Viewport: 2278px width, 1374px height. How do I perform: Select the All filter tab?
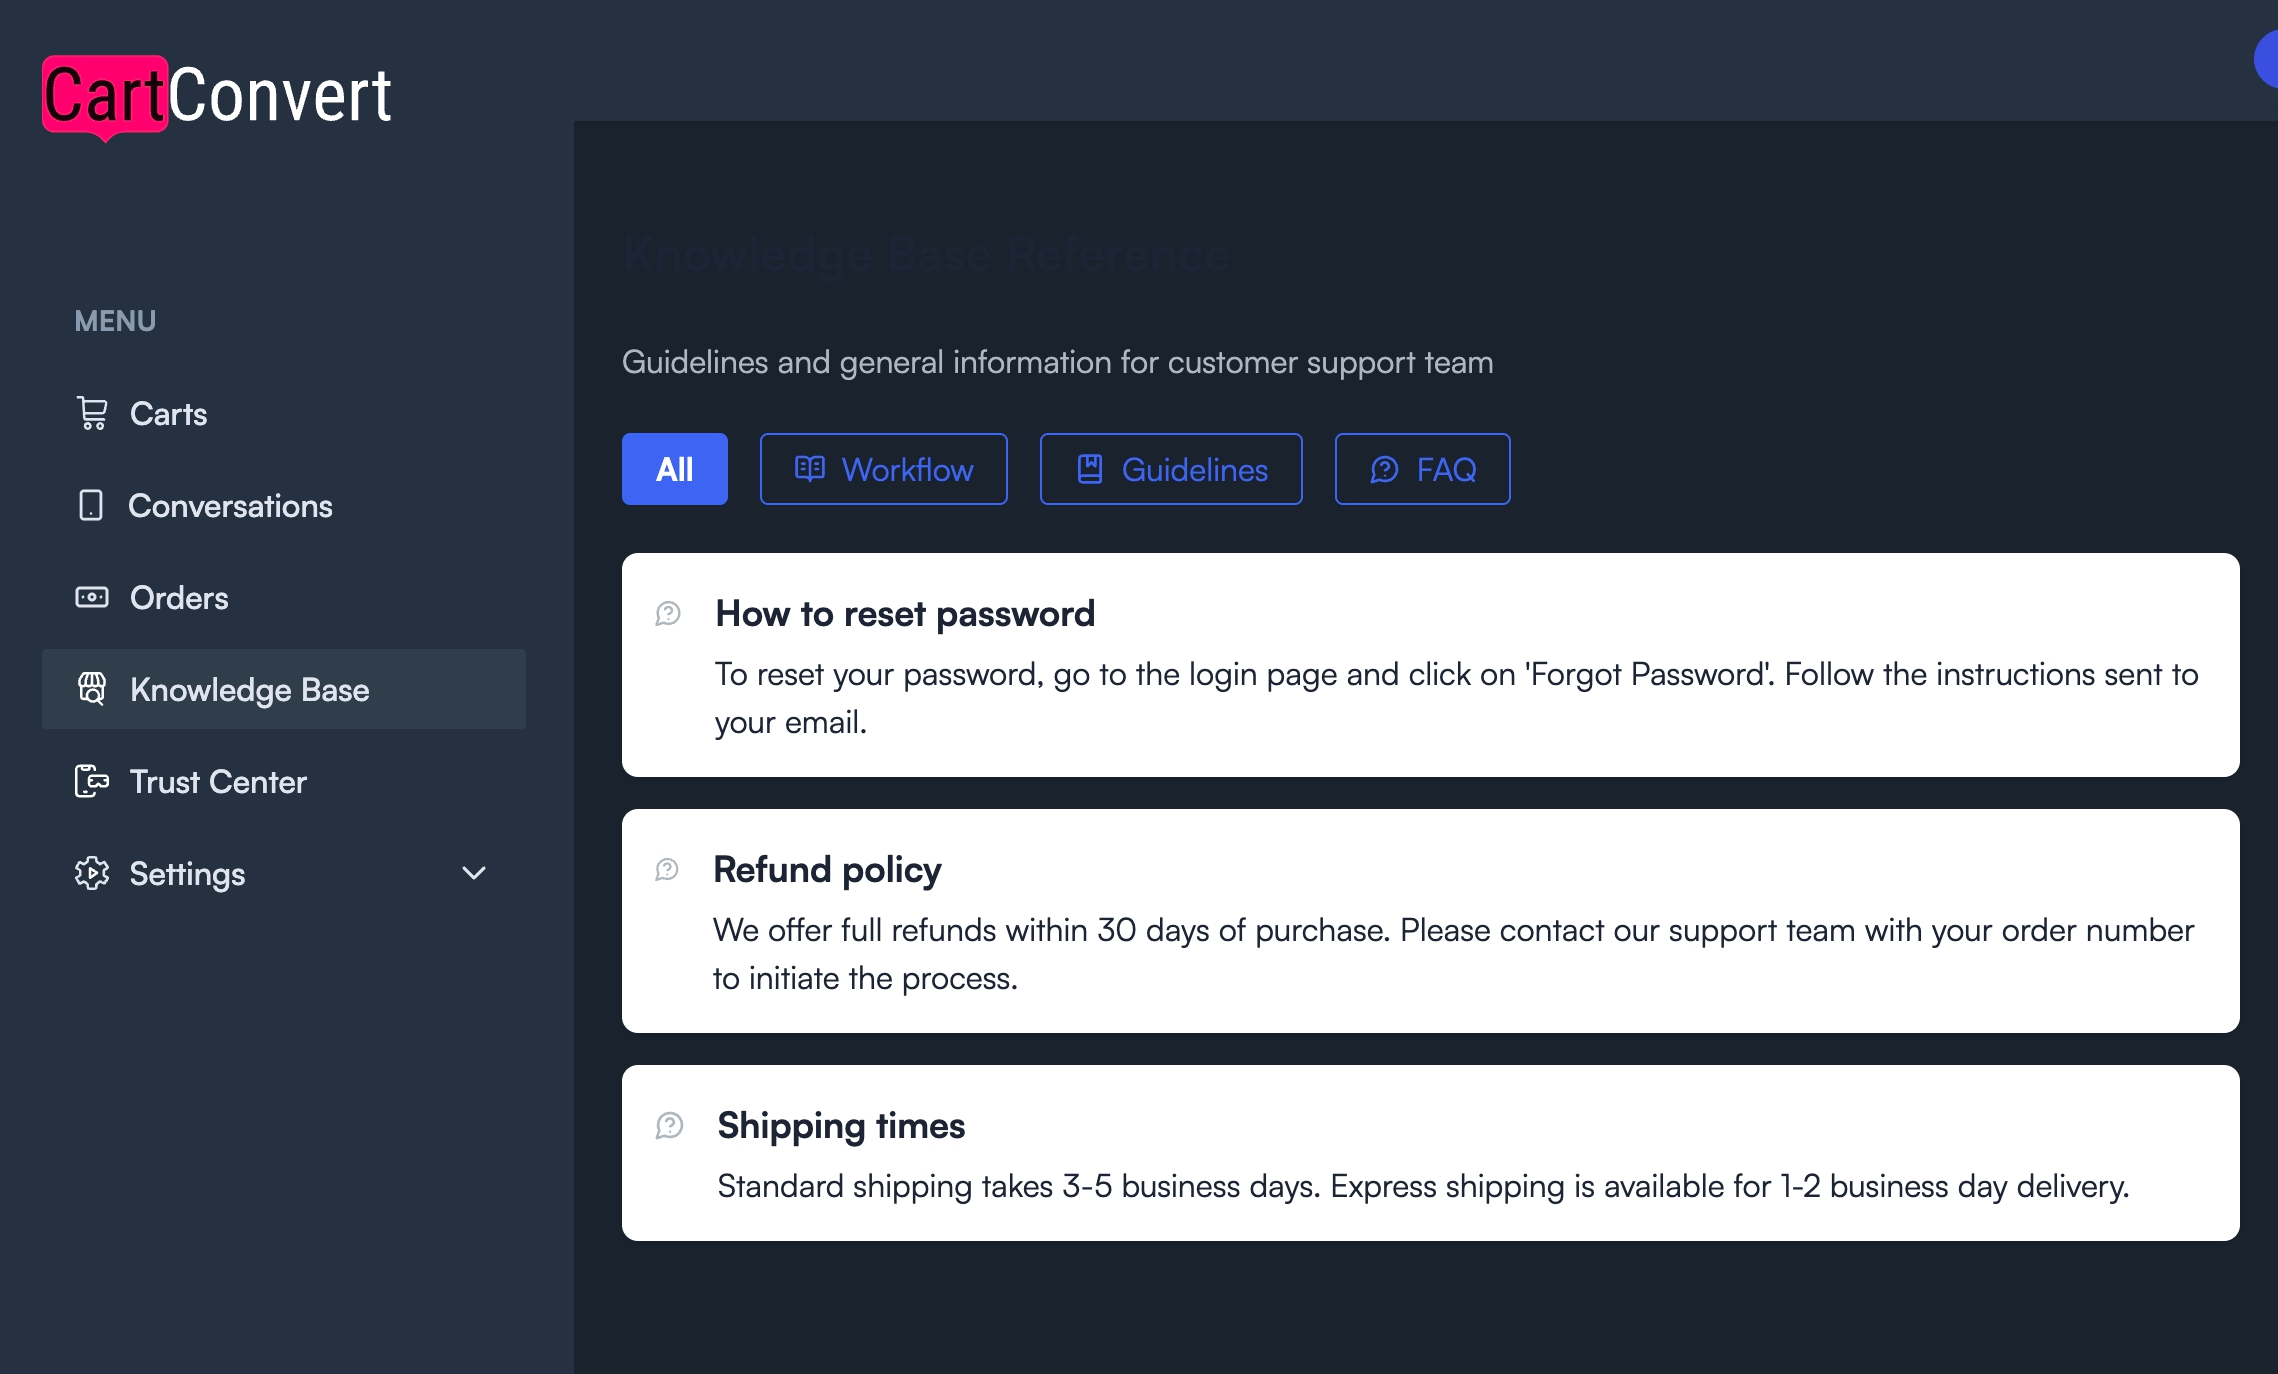click(x=675, y=469)
